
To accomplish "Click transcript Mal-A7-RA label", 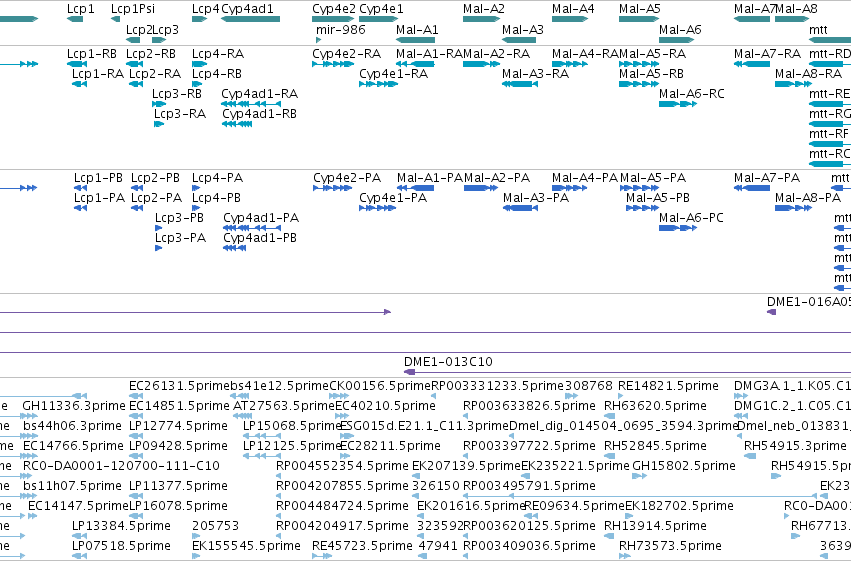I will (767, 54).
